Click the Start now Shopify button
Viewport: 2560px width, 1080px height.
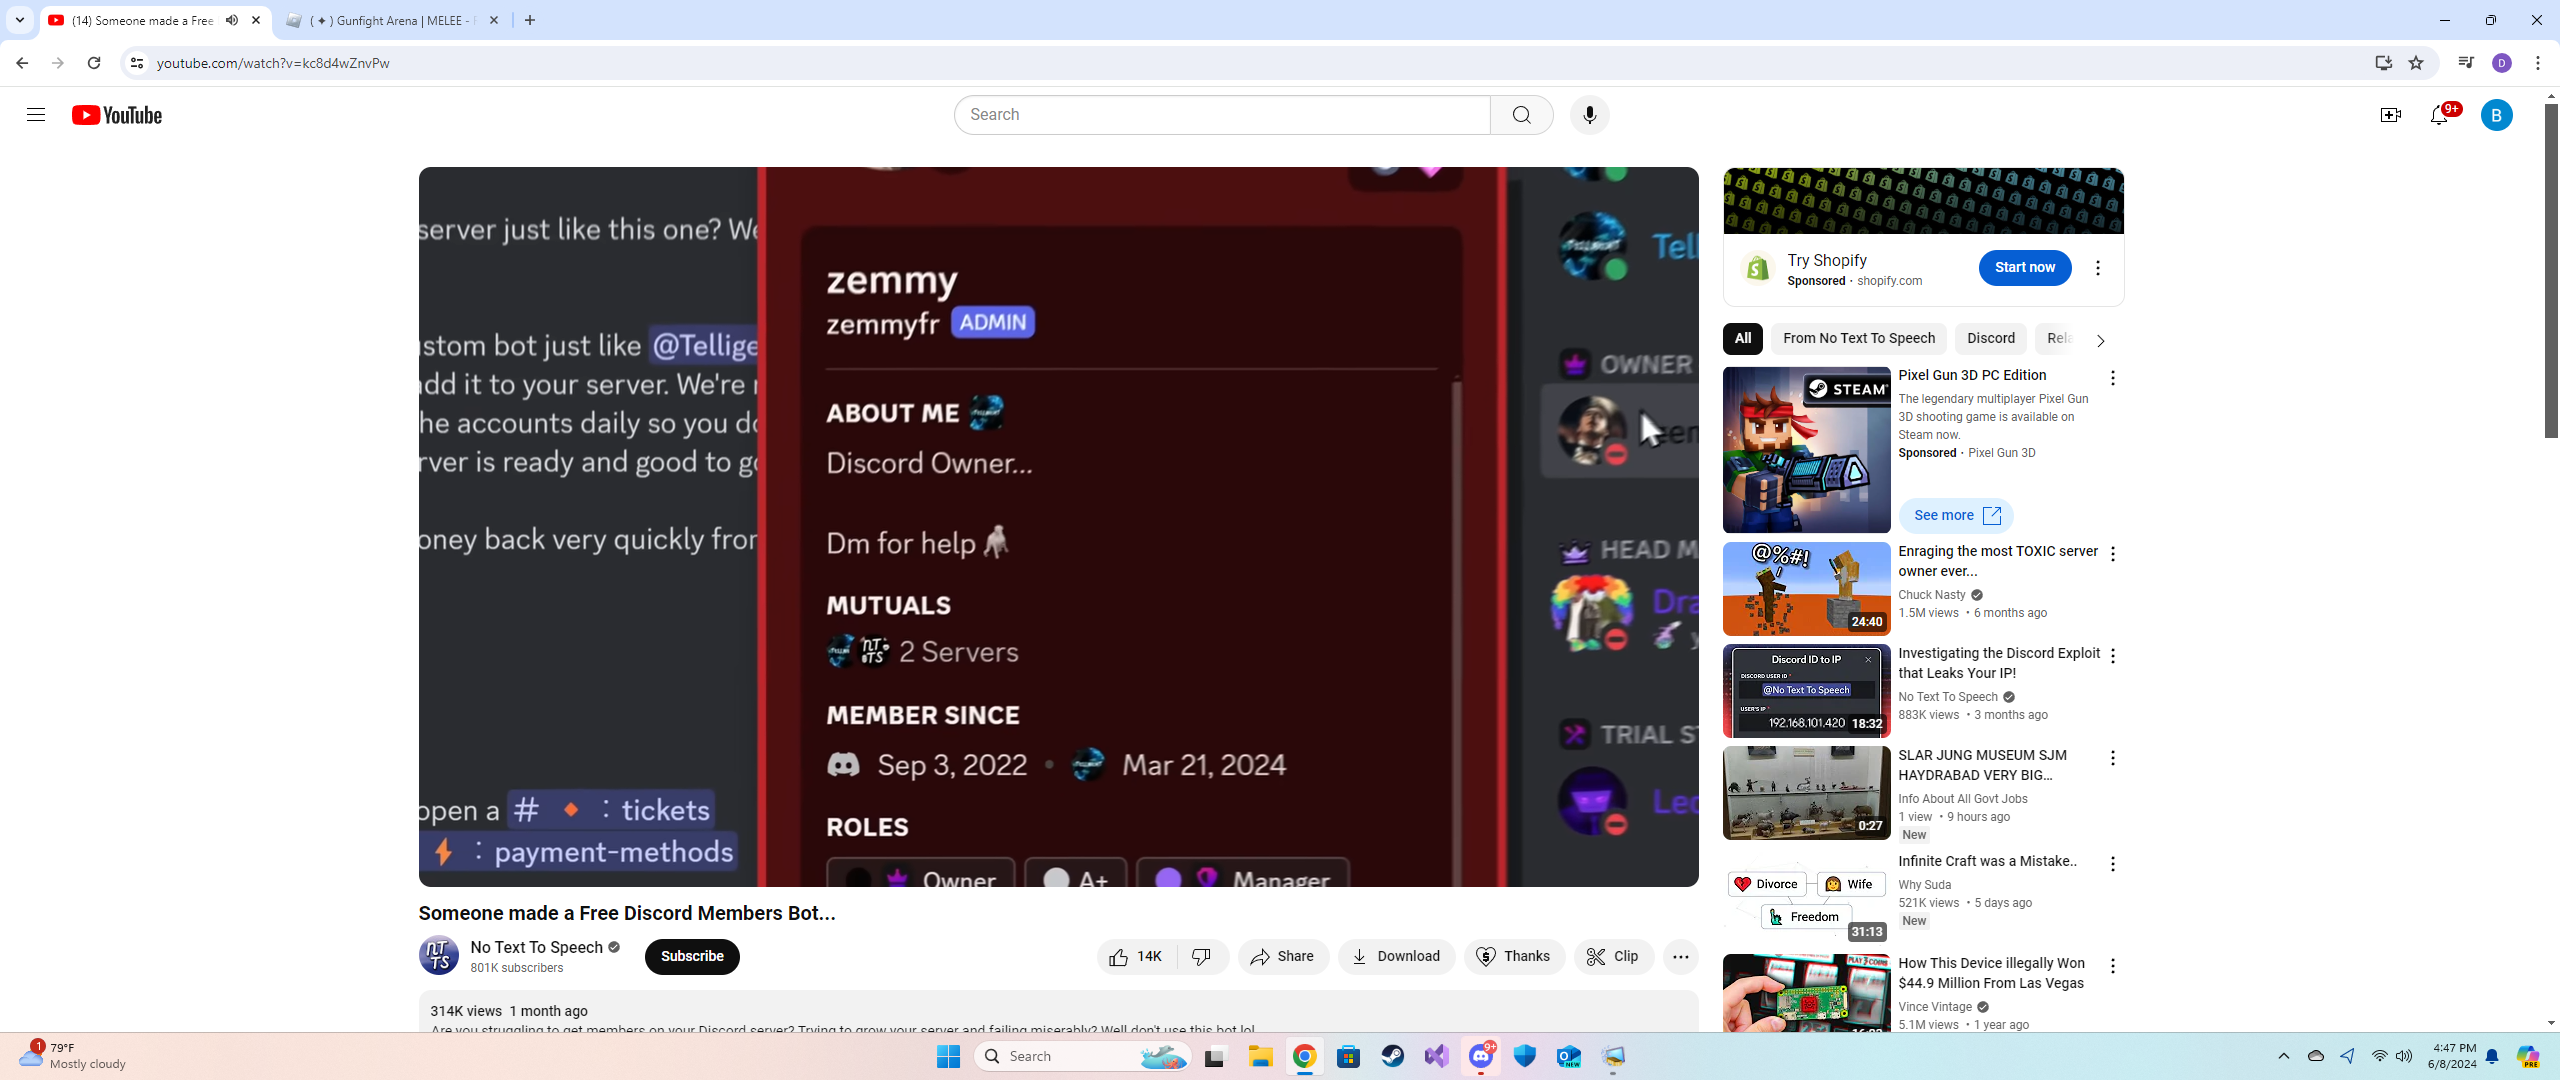(2024, 268)
